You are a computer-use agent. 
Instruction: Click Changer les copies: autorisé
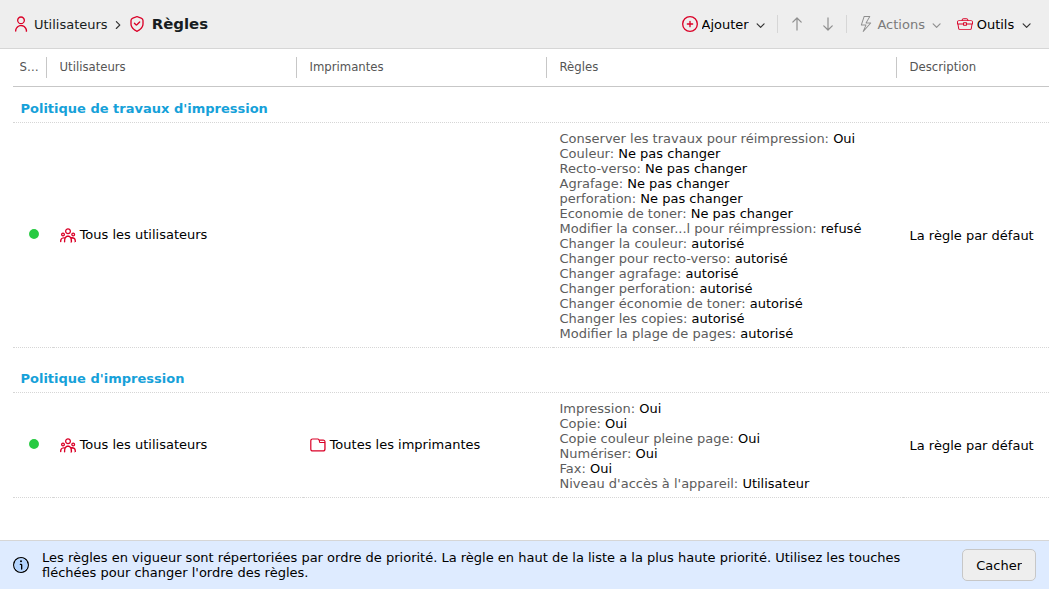pos(652,319)
